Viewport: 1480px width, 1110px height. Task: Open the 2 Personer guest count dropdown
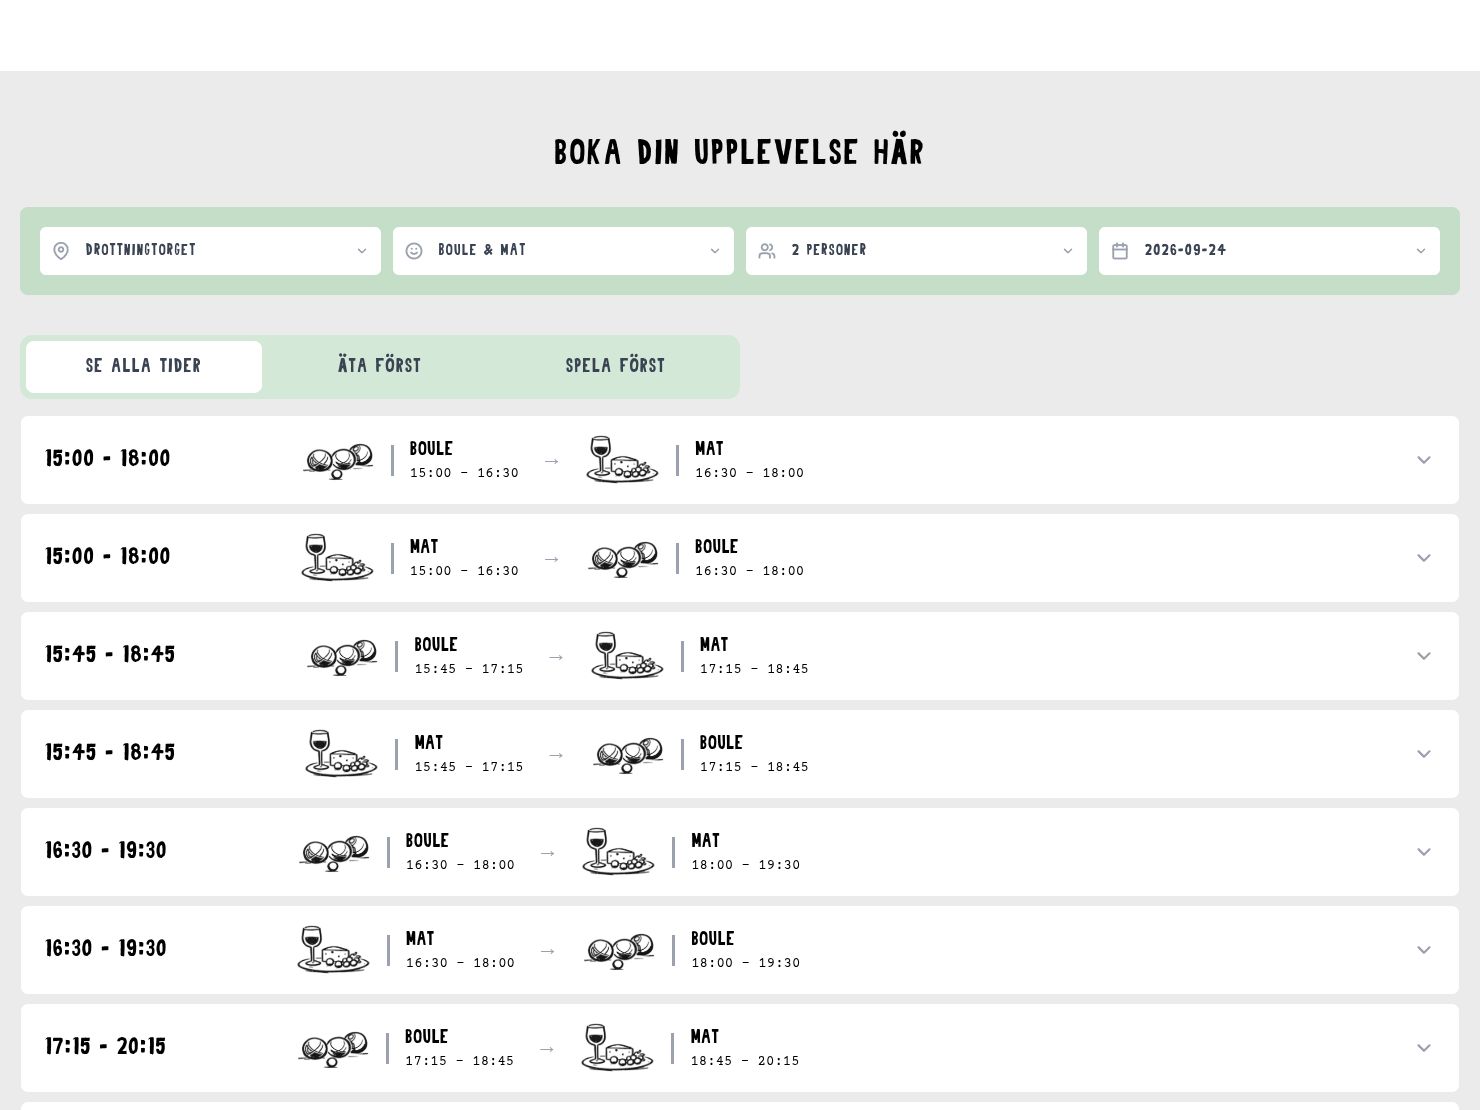tap(916, 251)
